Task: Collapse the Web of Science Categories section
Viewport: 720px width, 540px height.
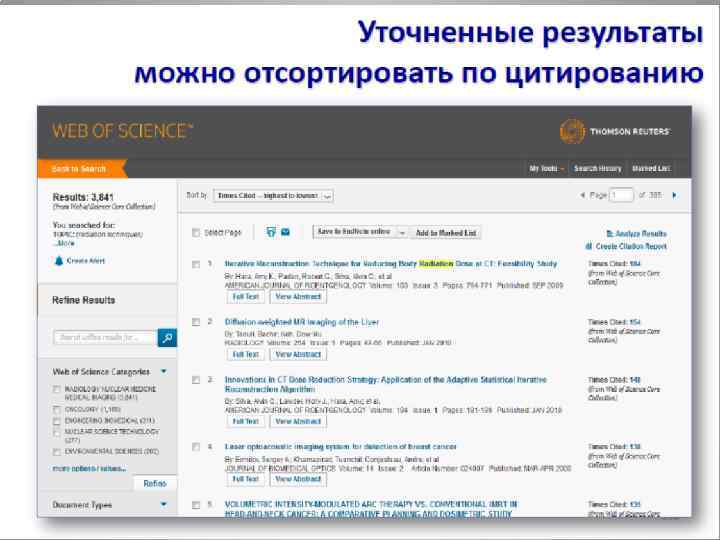Action: [x=164, y=371]
